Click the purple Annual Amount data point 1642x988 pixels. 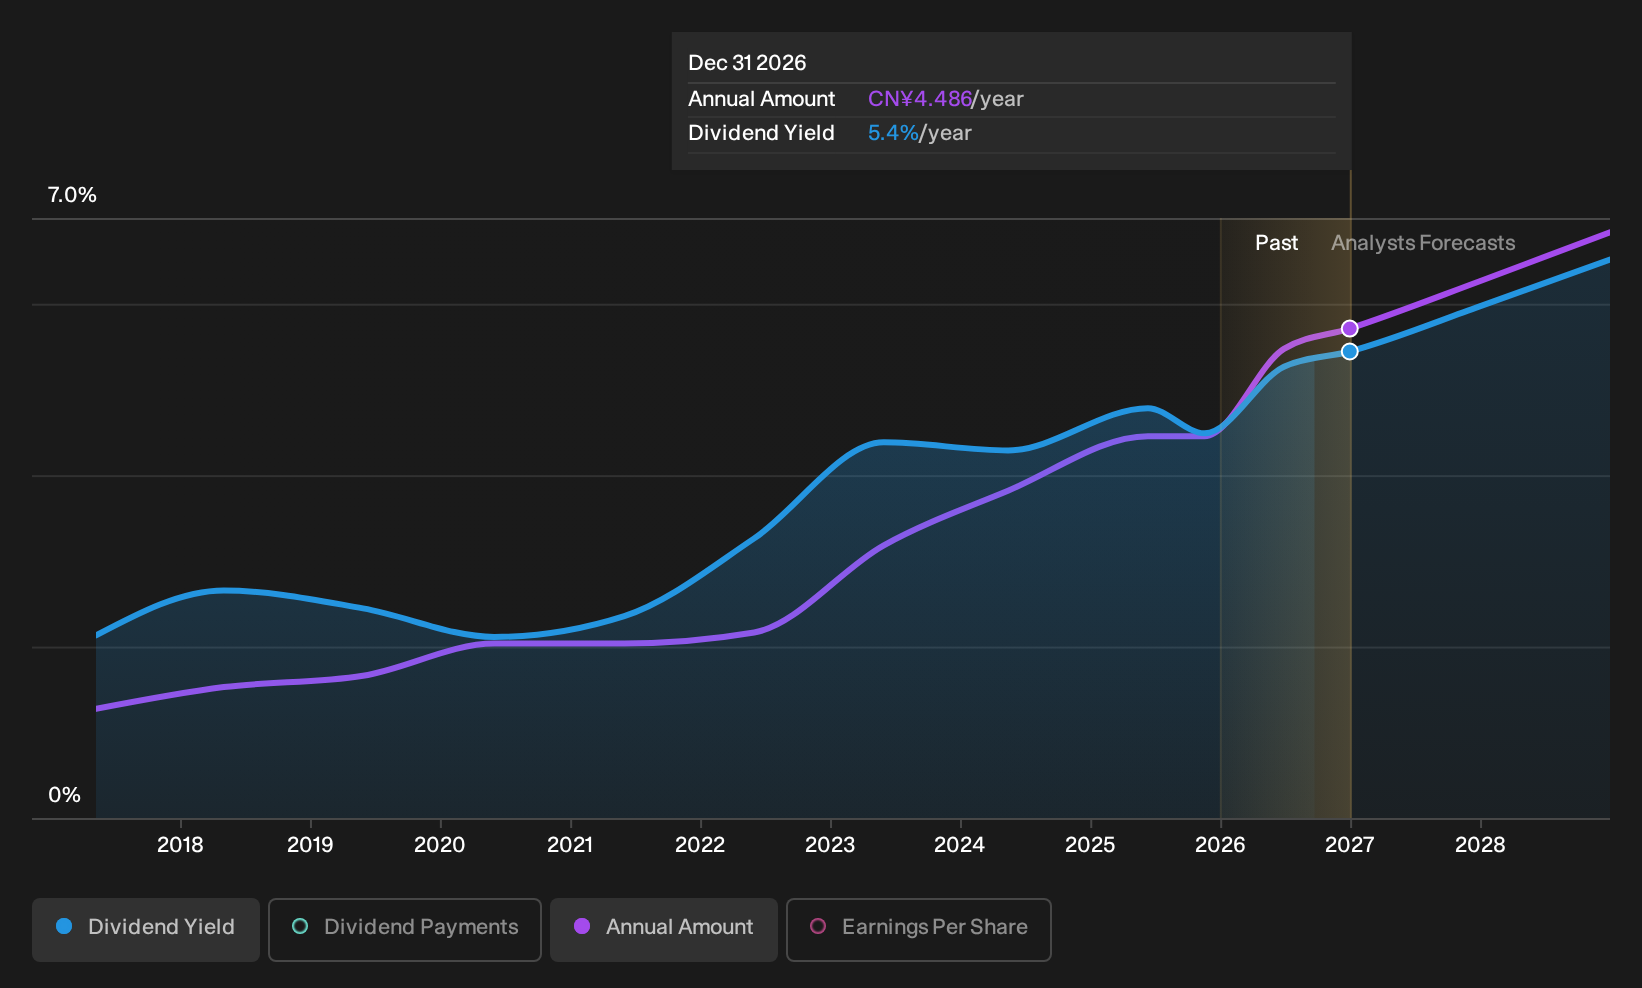(x=1350, y=329)
